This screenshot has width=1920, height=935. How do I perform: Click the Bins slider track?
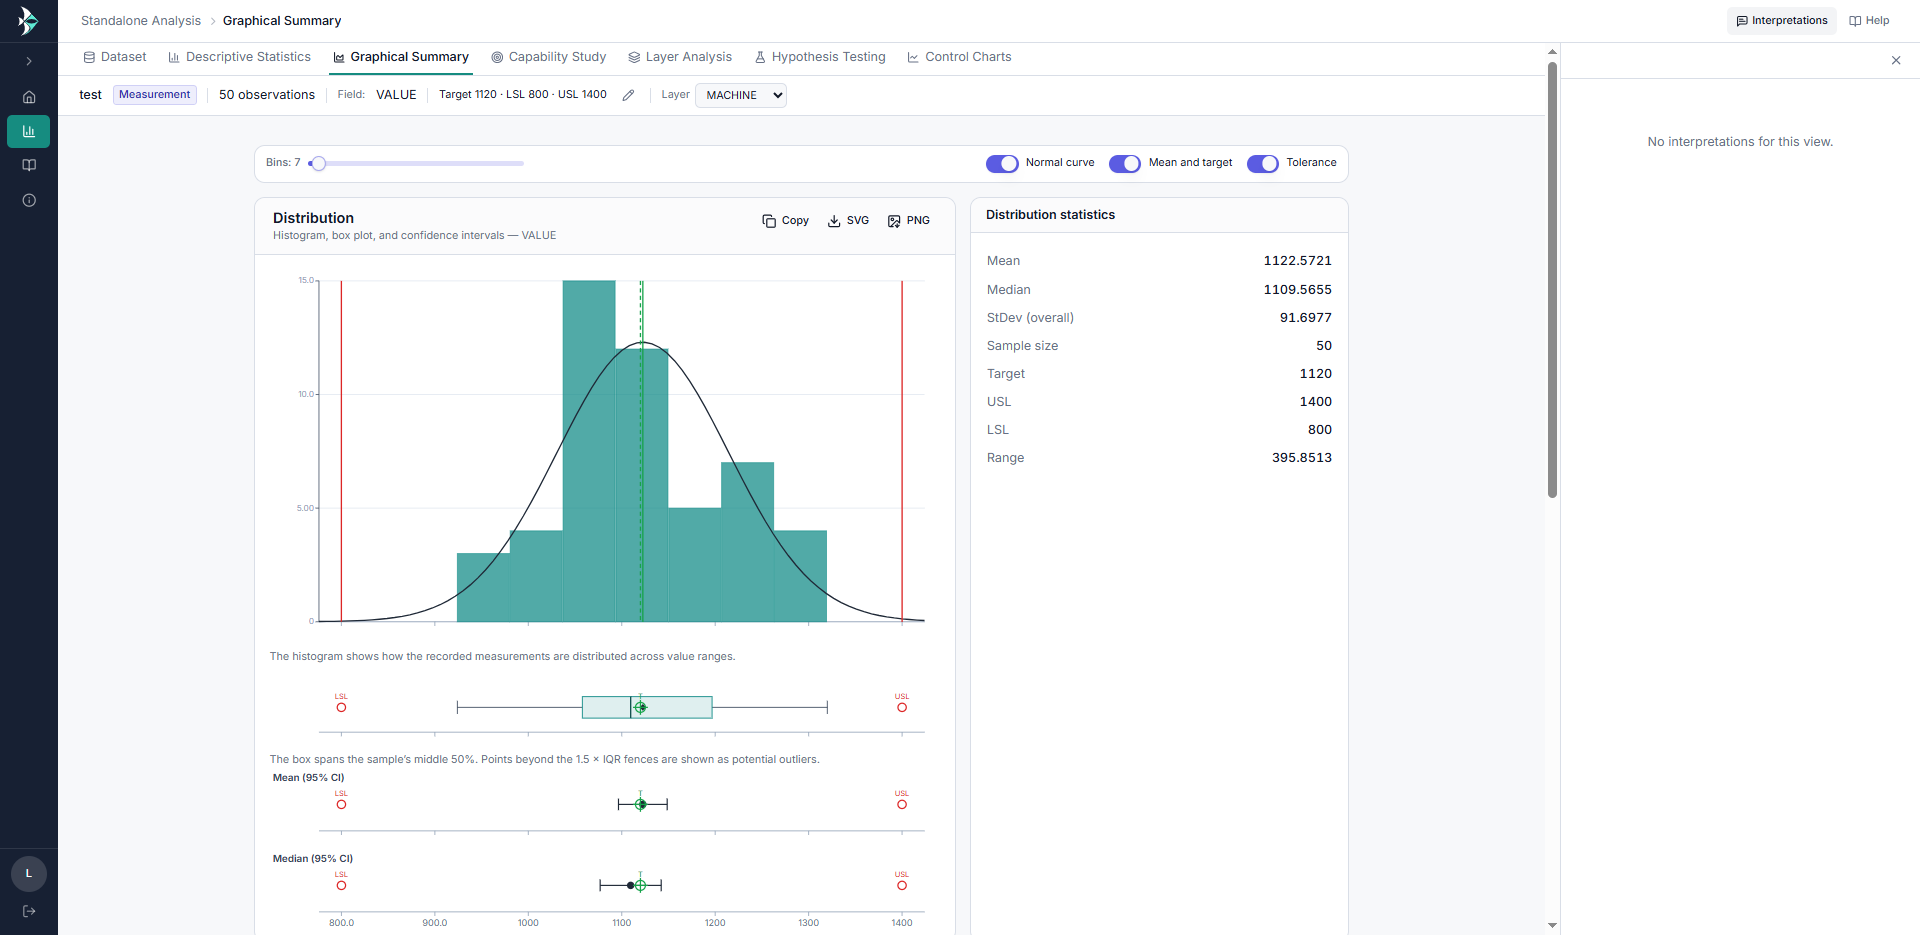point(416,163)
